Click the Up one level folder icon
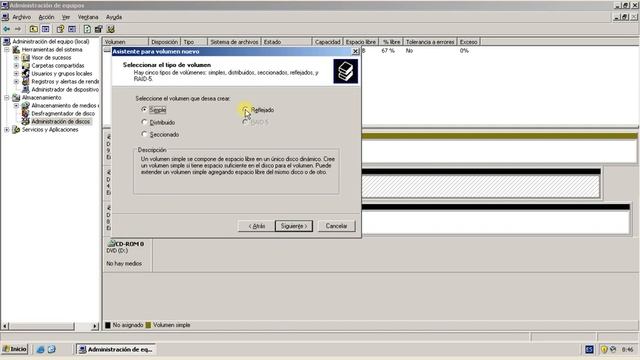This screenshot has height=360, width=640. coord(33,29)
